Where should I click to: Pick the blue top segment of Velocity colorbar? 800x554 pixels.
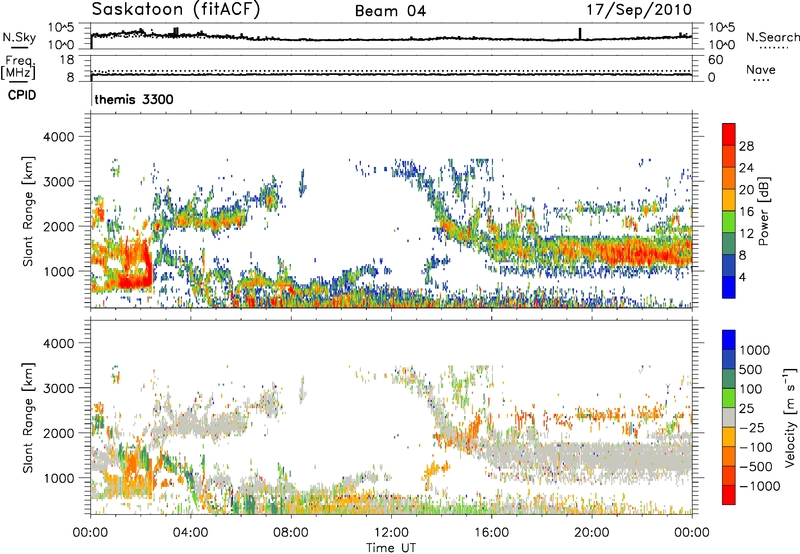click(x=729, y=340)
